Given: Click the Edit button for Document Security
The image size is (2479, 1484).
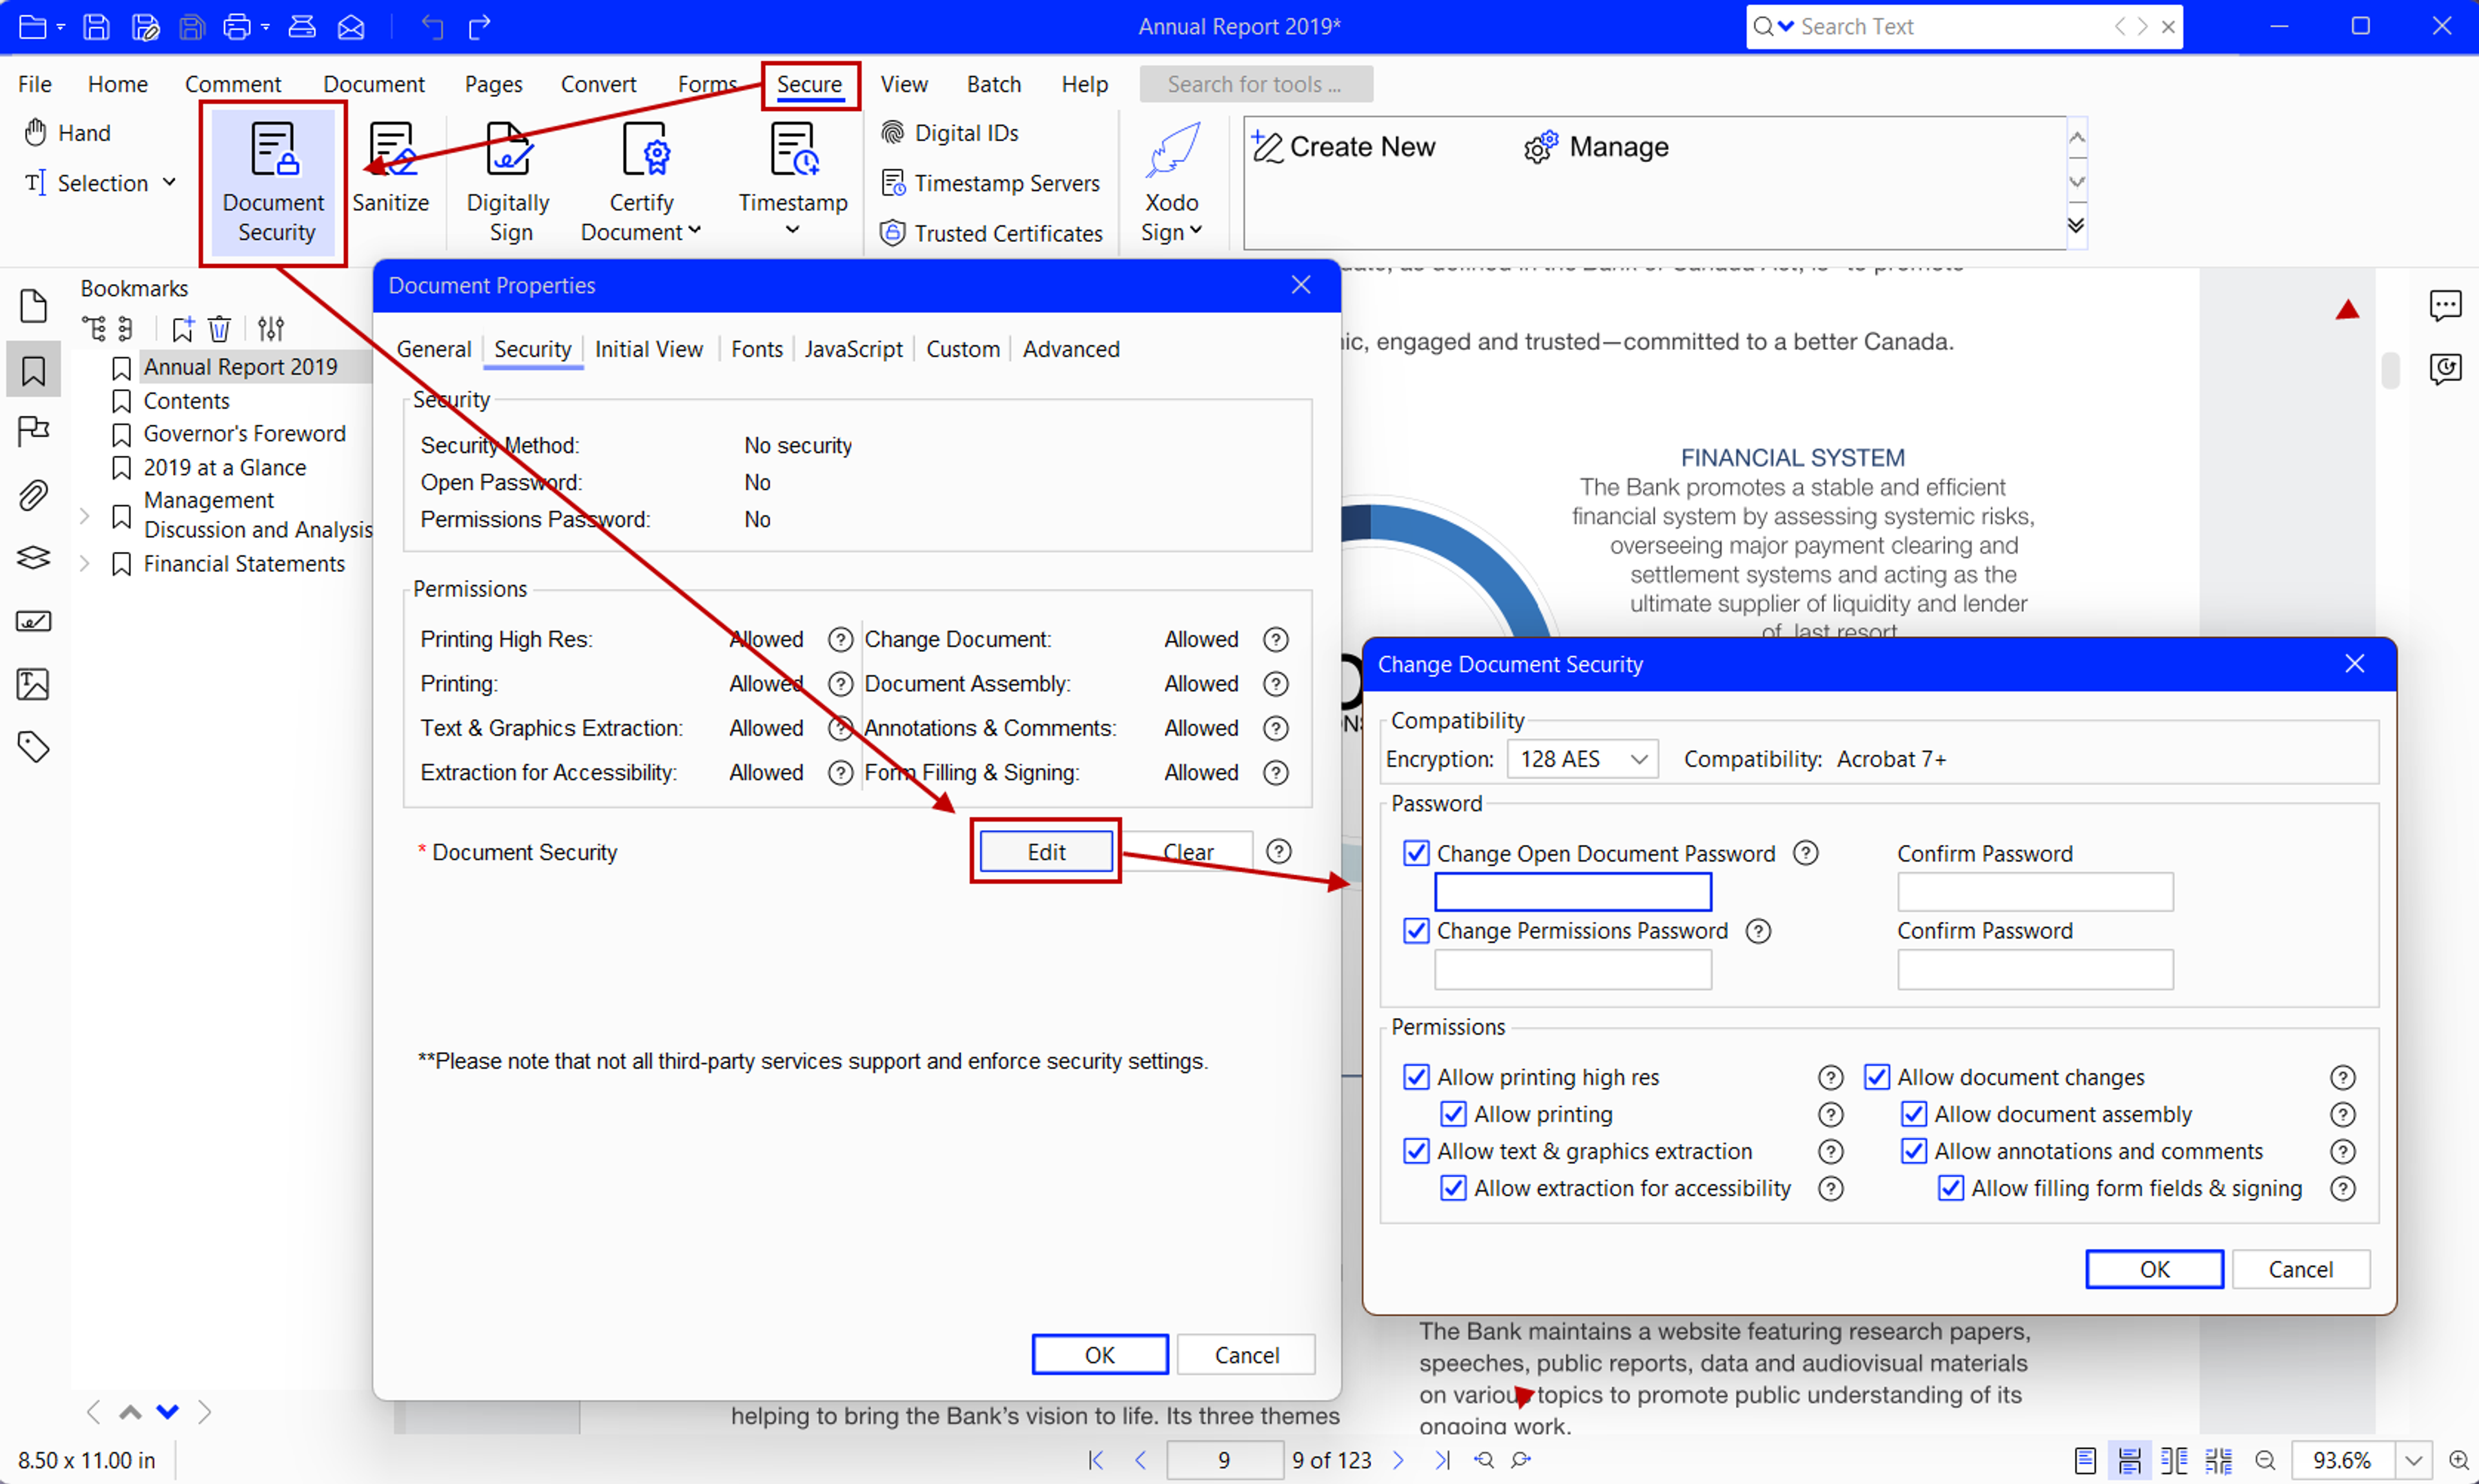Looking at the screenshot, I should tap(1046, 851).
